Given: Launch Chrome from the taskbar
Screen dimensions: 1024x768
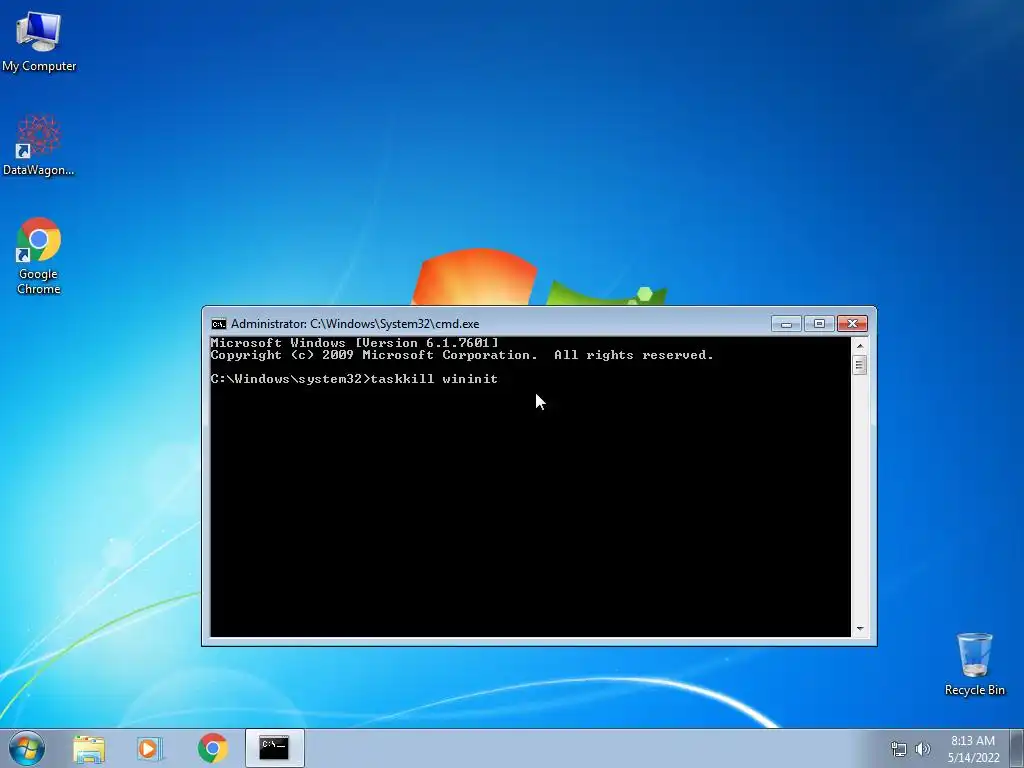Looking at the screenshot, I should tap(212, 748).
